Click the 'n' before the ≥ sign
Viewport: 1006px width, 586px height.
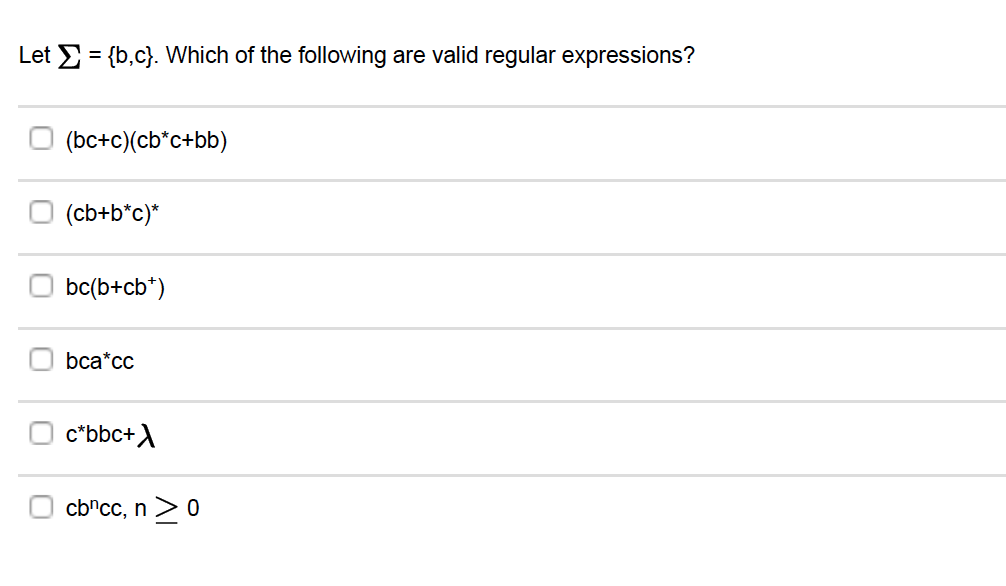pyautogui.click(x=141, y=510)
